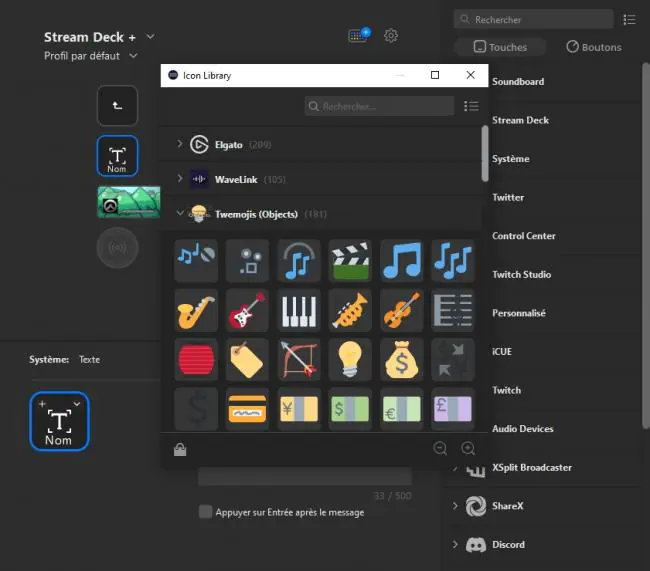Open the key icon dropdown chevron
The width and height of the screenshot is (650, 571).
pos(77,404)
